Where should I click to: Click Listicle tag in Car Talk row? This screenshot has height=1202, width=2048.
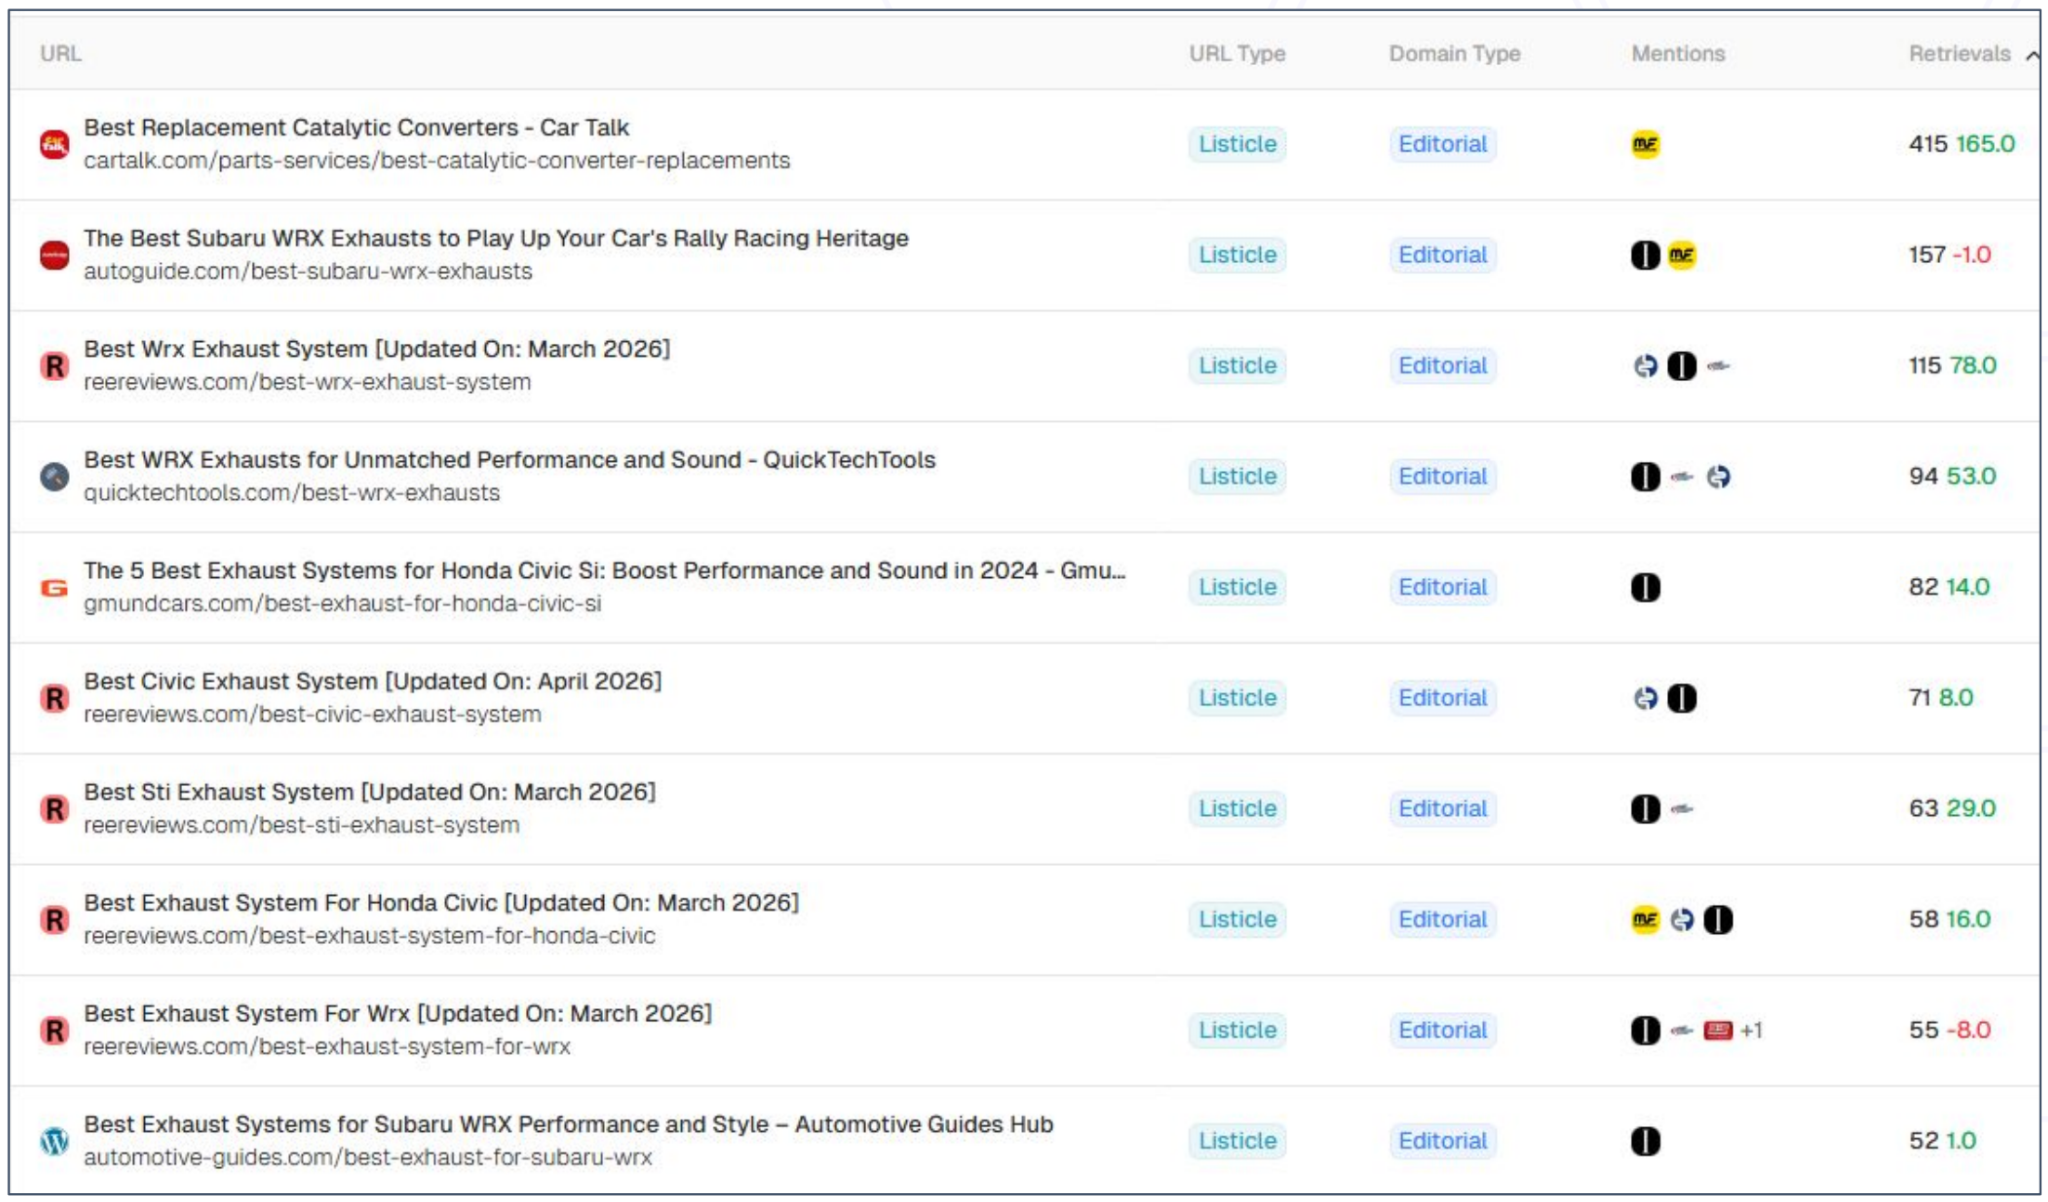coord(1236,144)
